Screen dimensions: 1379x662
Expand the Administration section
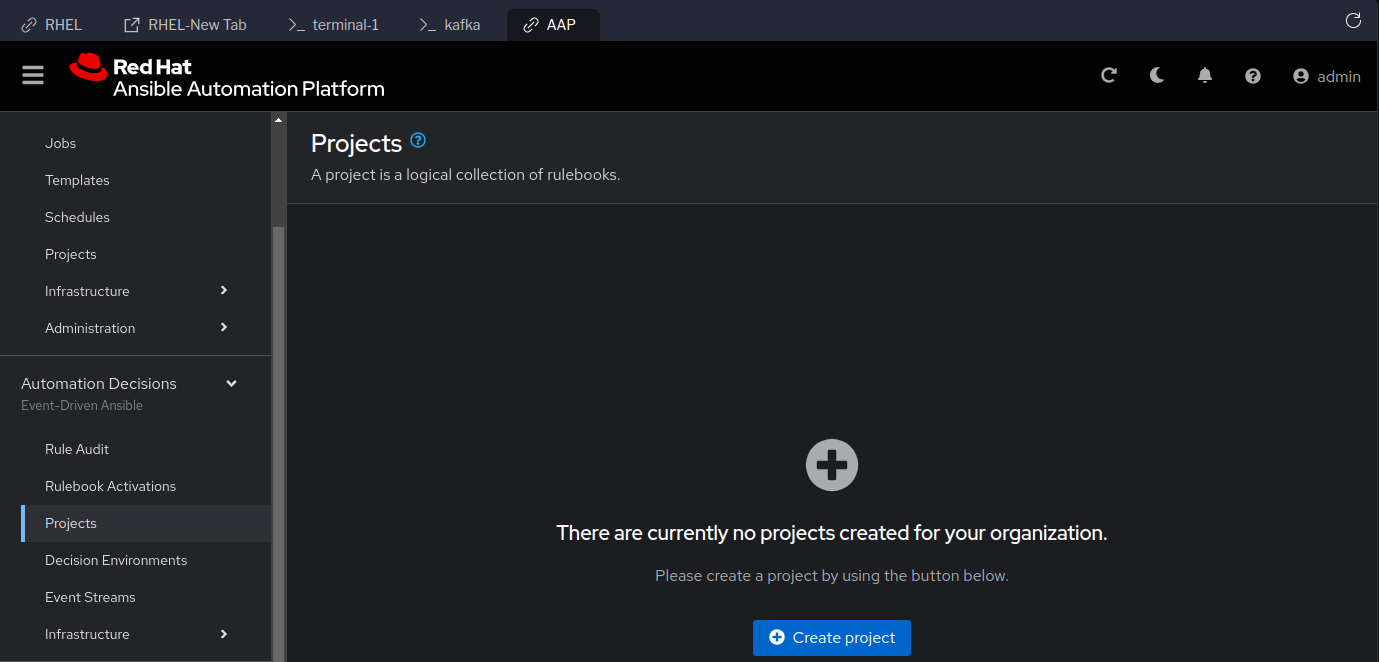point(135,328)
